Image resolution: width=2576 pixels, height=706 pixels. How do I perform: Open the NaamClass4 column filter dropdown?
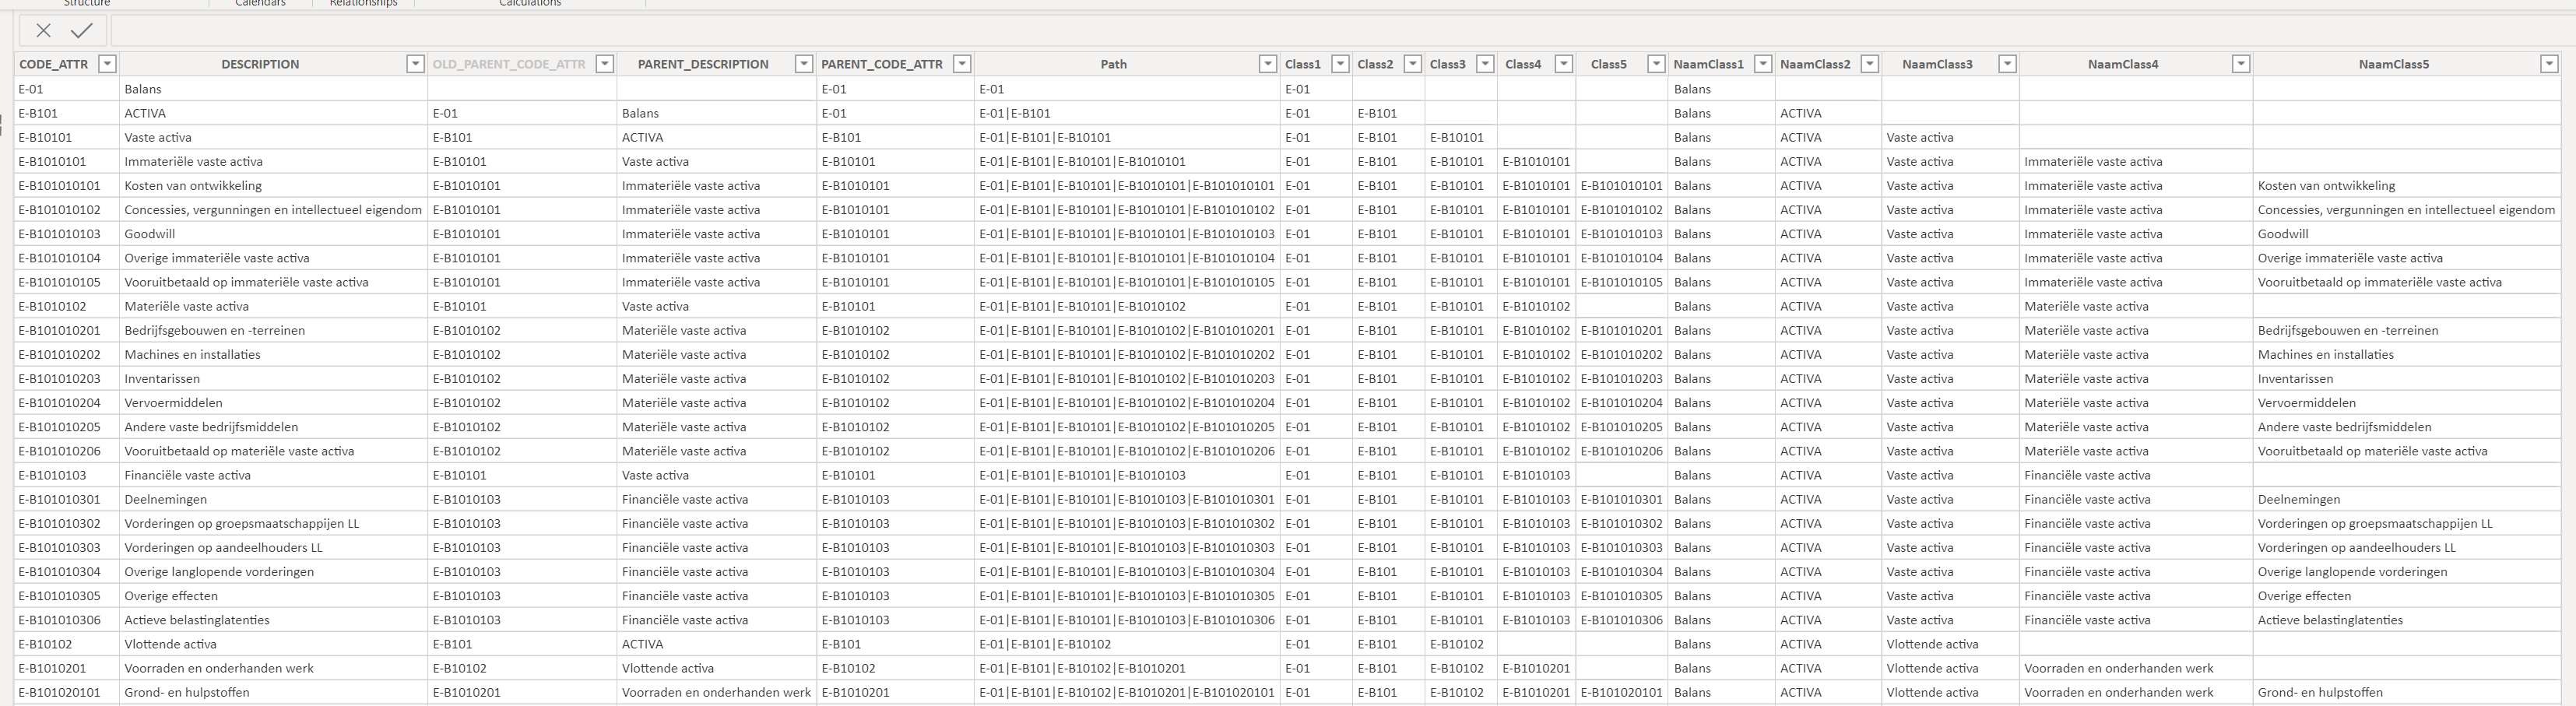coord(2241,64)
